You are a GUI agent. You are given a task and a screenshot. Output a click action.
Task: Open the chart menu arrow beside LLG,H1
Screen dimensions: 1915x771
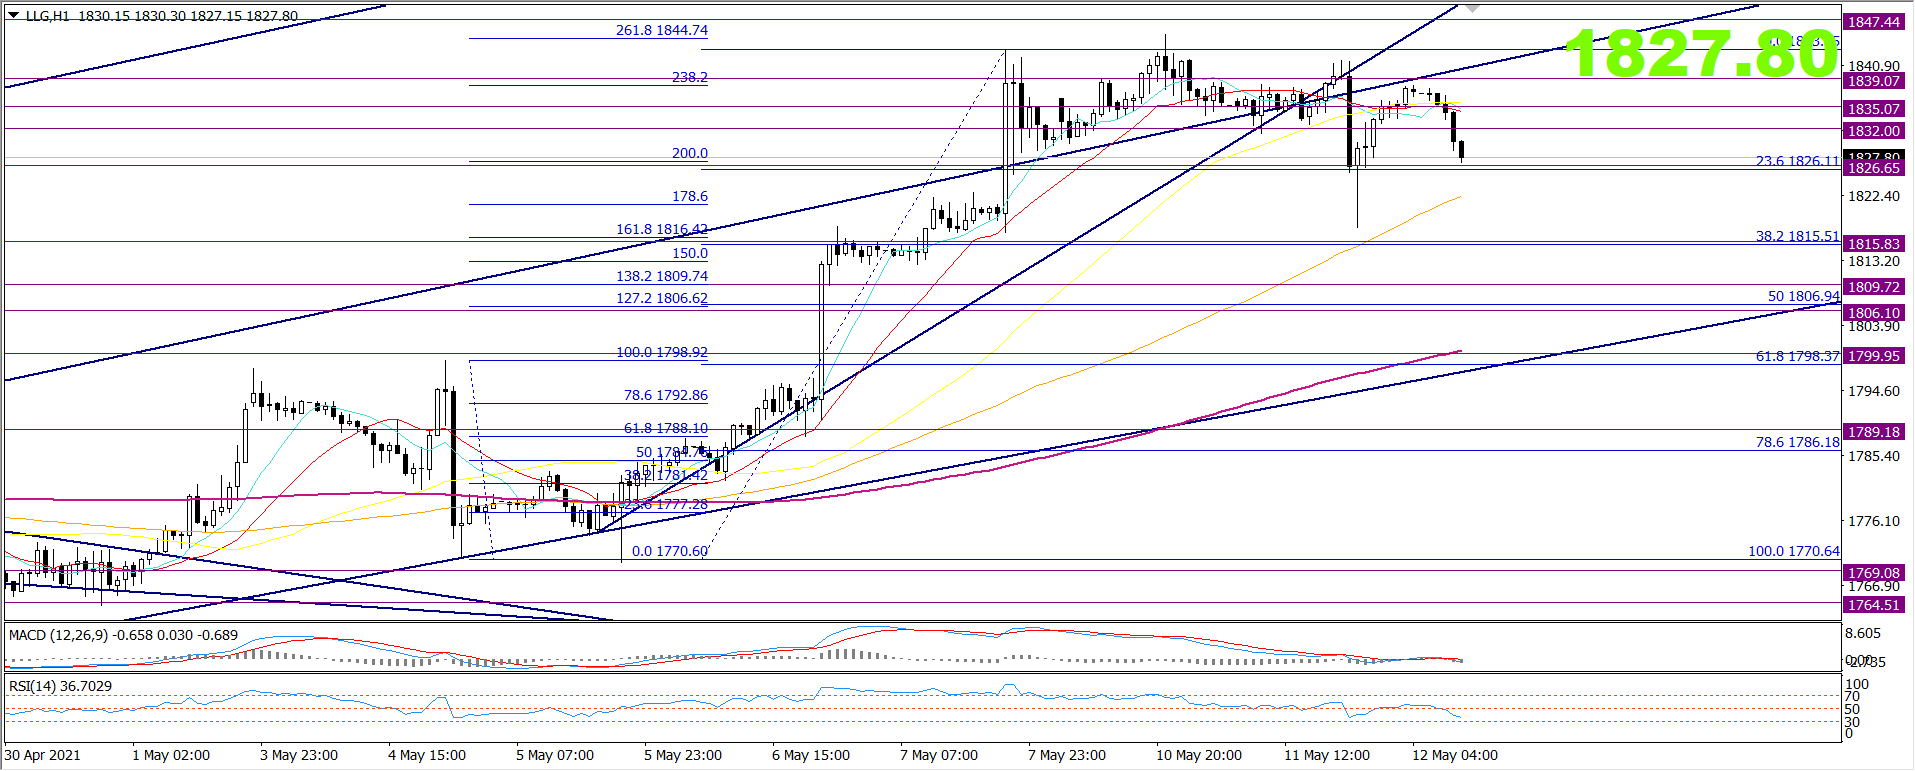13,15
